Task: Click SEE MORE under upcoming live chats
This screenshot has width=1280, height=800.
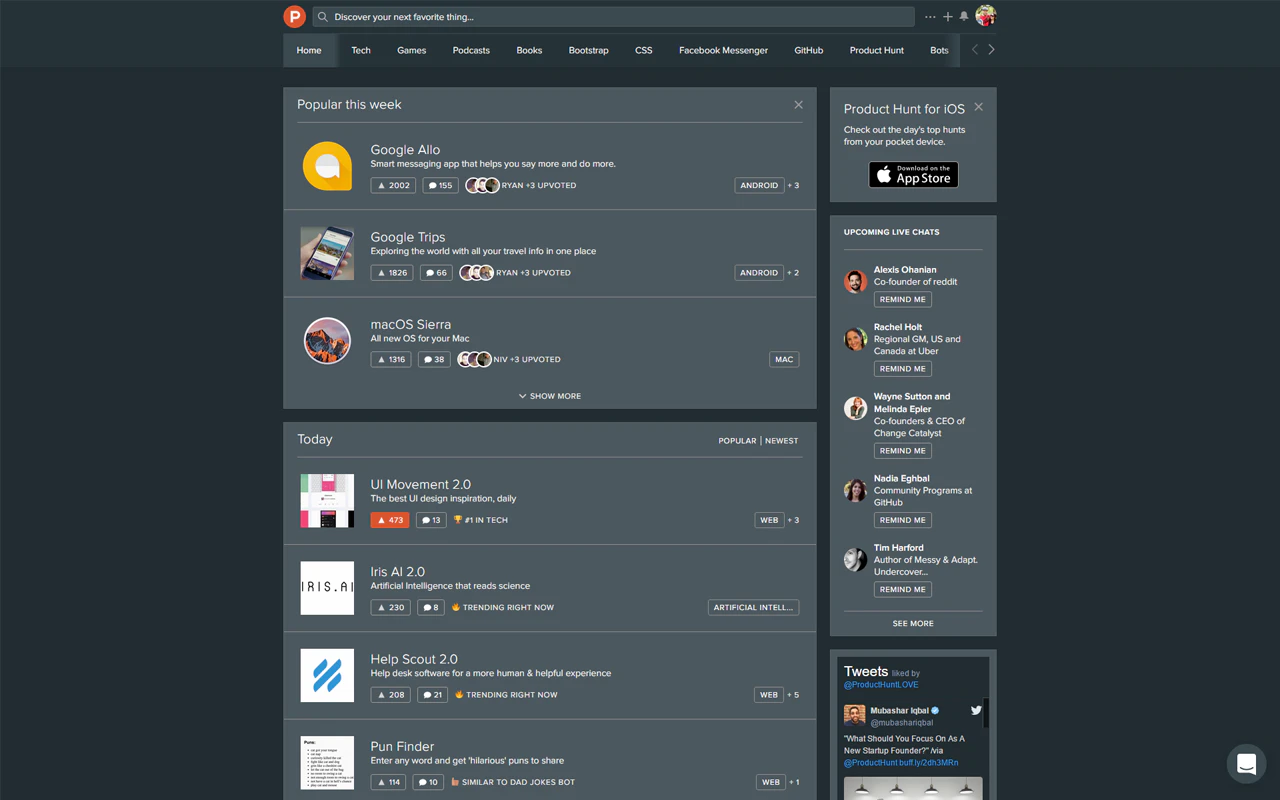Action: (x=912, y=623)
